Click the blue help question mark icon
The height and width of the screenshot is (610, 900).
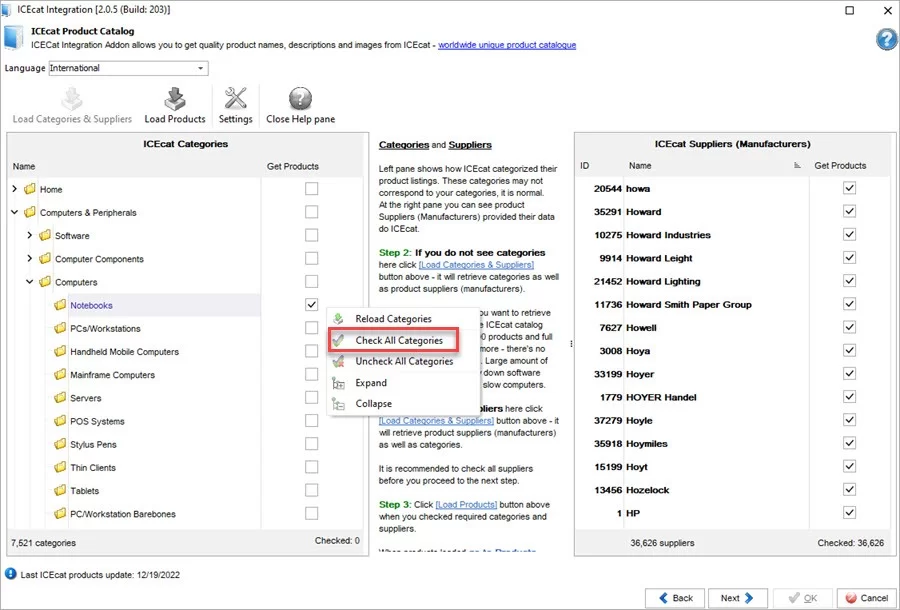tap(885, 39)
